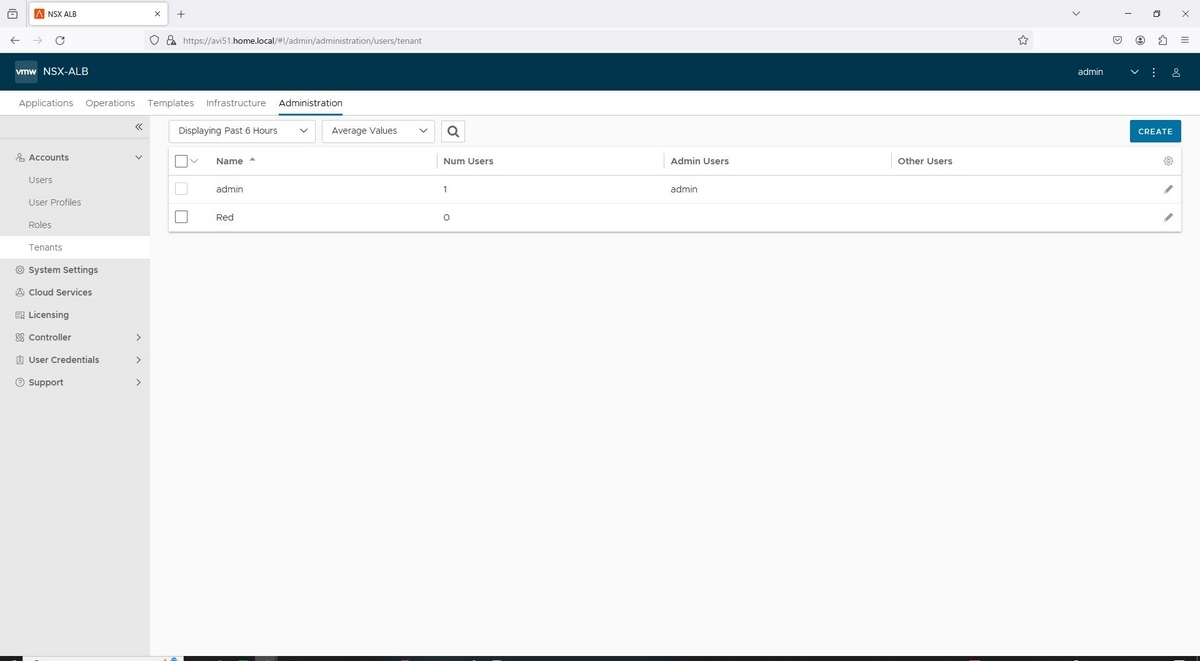Viewport: 1200px width, 661px height.
Task: Open the user profile icon in header
Action: coord(1177,72)
